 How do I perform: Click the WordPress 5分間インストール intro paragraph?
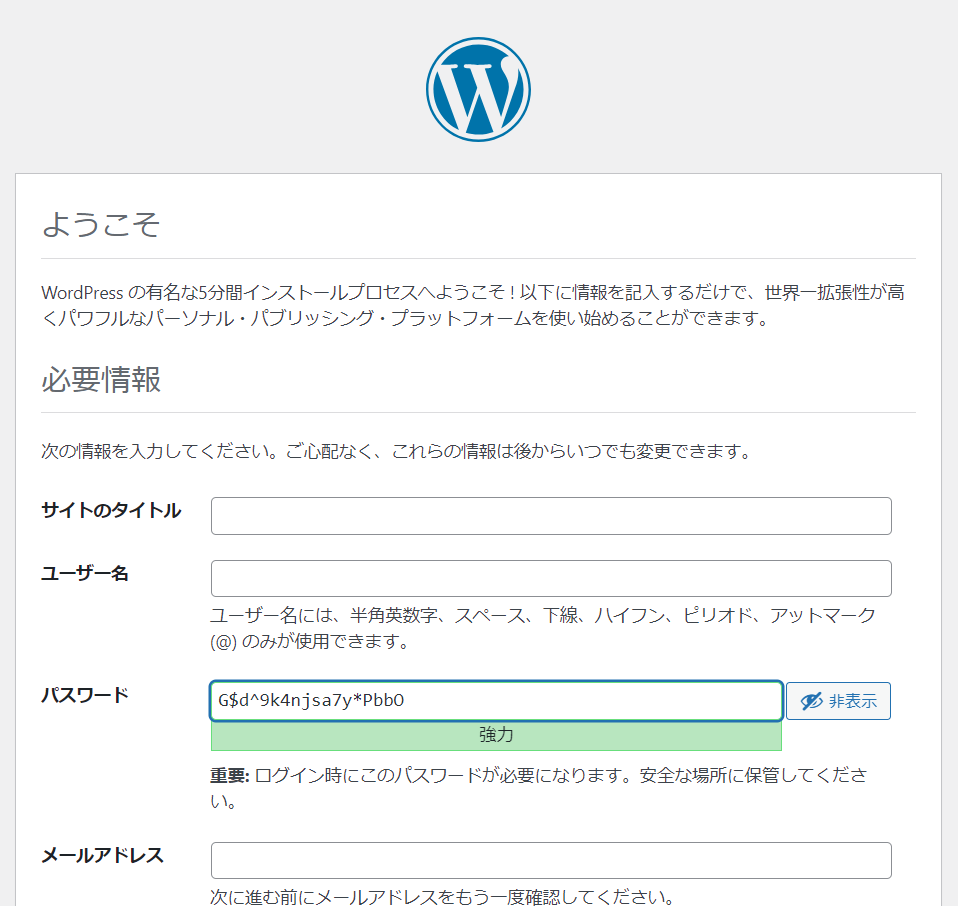click(x=474, y=305)
